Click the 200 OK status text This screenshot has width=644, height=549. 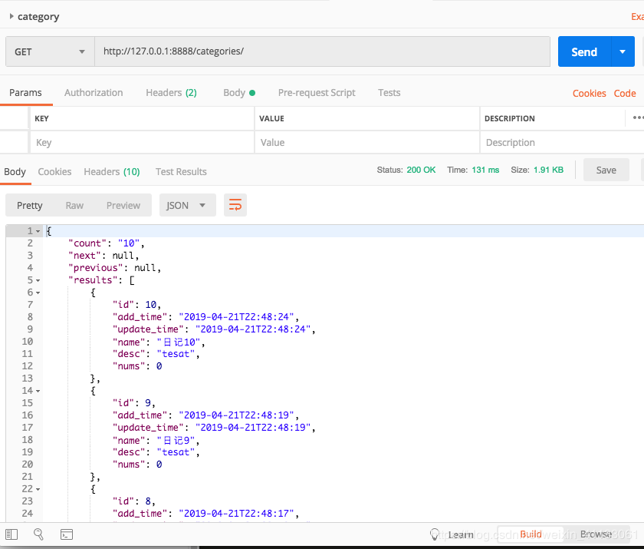click(x=421, y=170)
